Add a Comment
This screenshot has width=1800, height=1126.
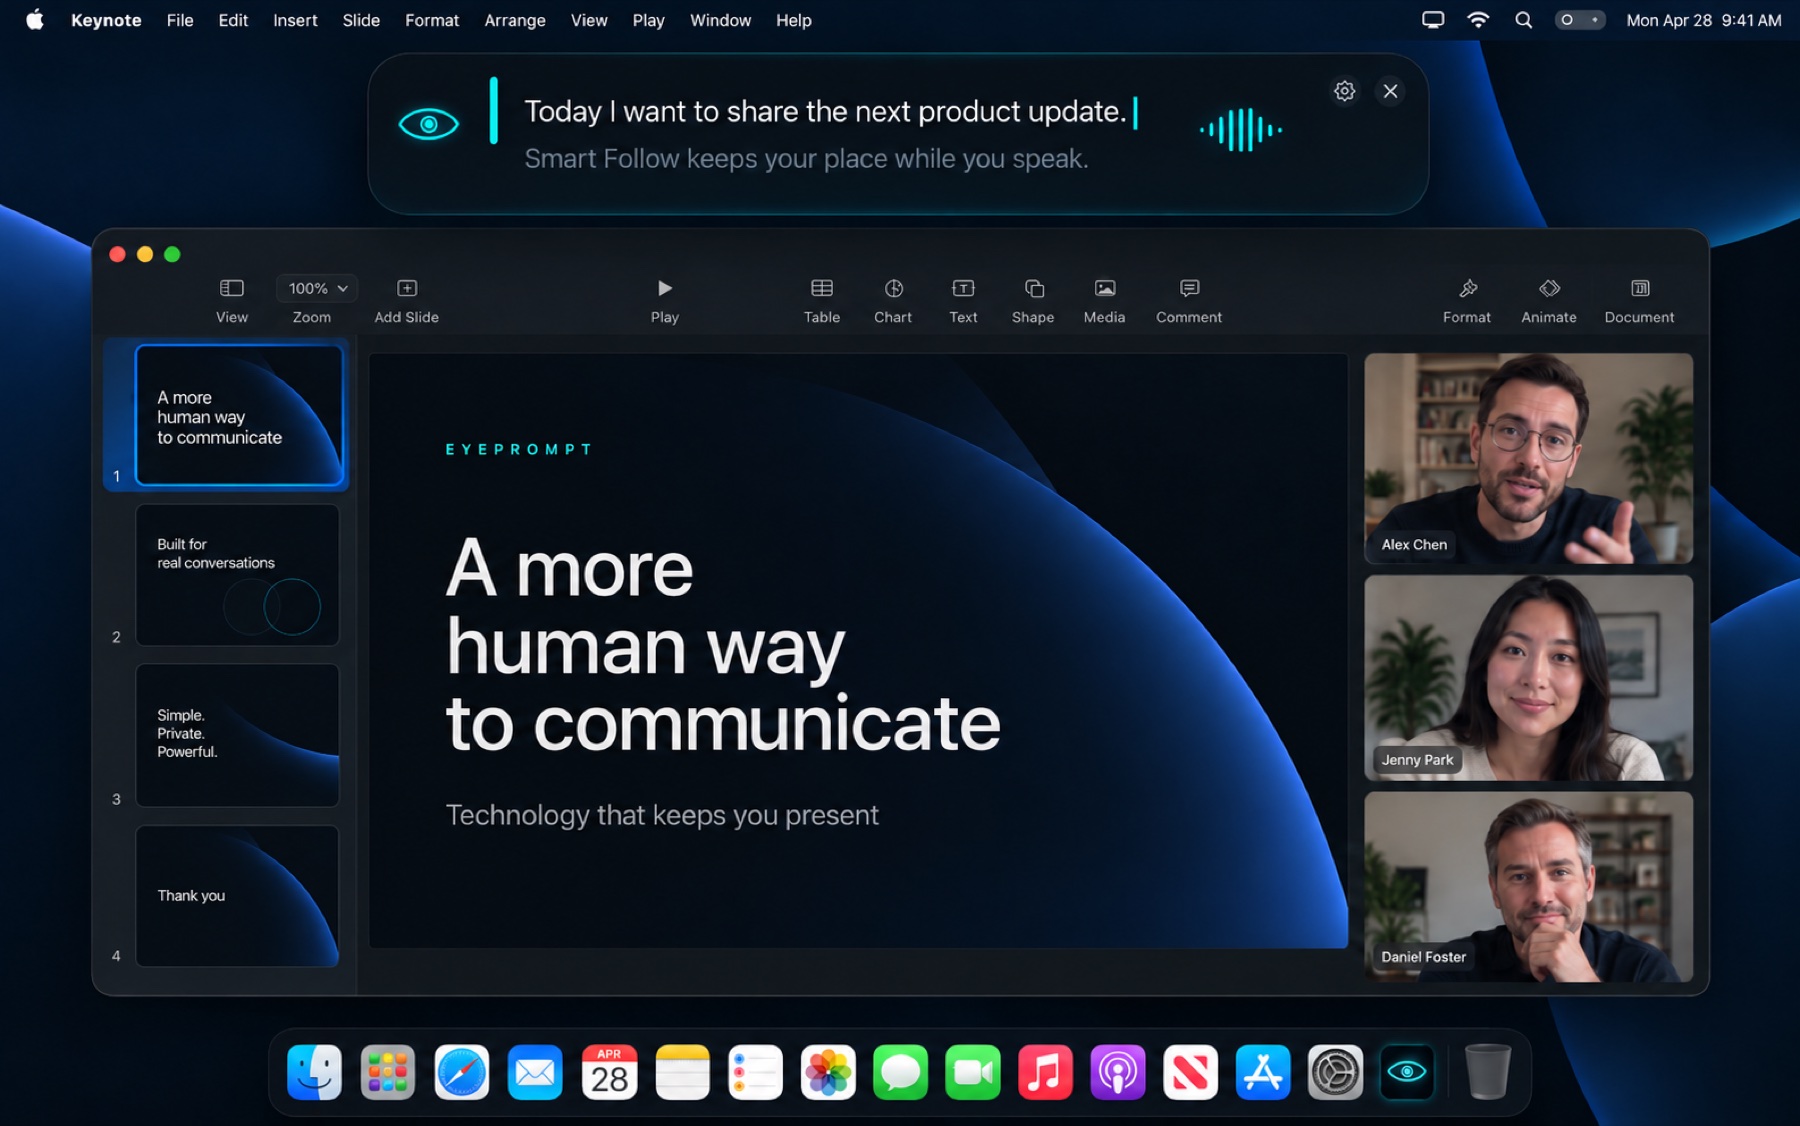[x=1188, y=300]
